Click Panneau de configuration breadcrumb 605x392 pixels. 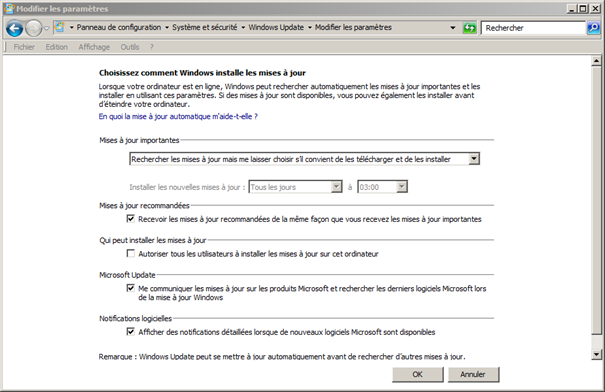(x=119, y=27)
